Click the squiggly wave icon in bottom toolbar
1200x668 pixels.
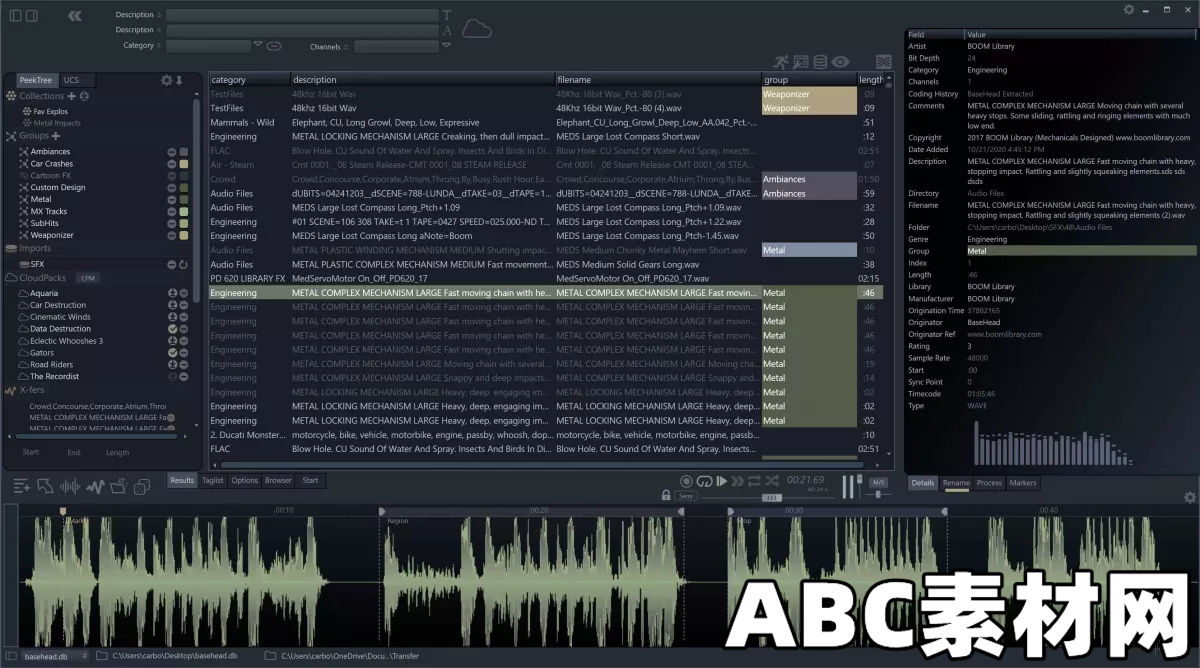[x=95, y=486]
